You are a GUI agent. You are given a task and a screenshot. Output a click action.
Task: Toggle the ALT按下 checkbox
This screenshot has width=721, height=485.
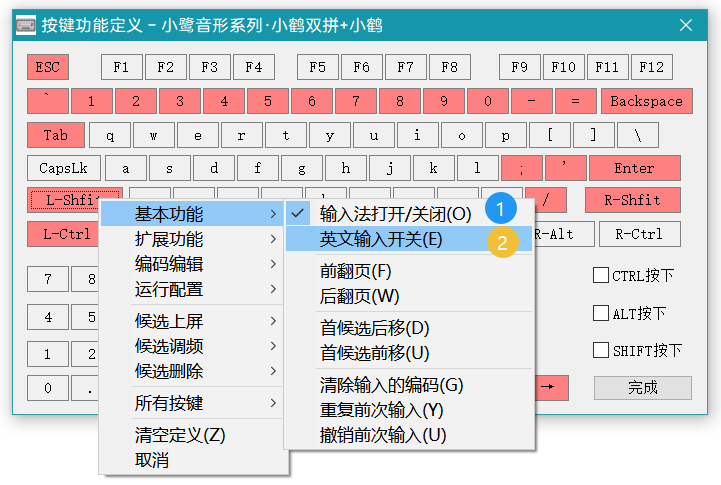click(601, 313)
